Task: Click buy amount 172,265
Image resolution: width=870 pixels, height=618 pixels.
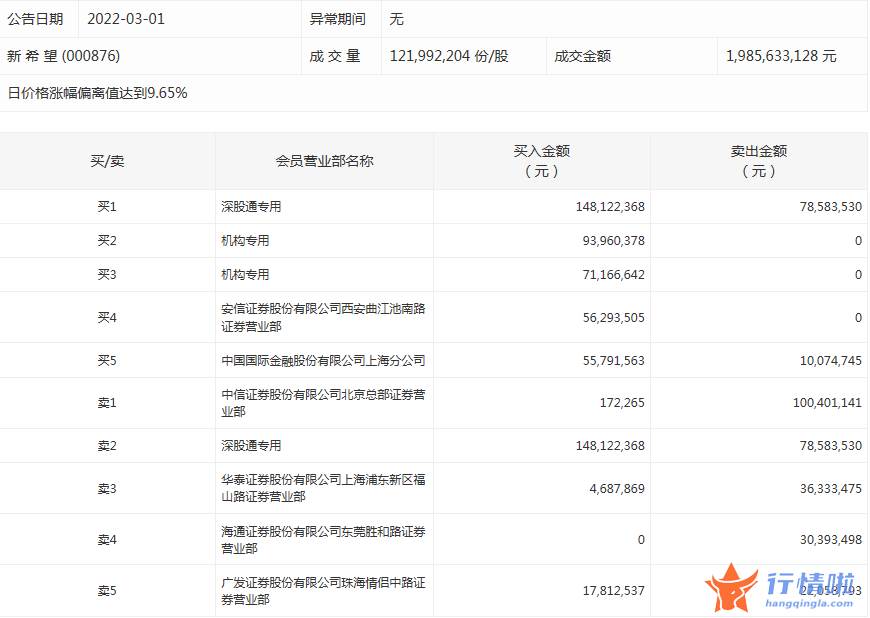Action: (x=622, y=403)
